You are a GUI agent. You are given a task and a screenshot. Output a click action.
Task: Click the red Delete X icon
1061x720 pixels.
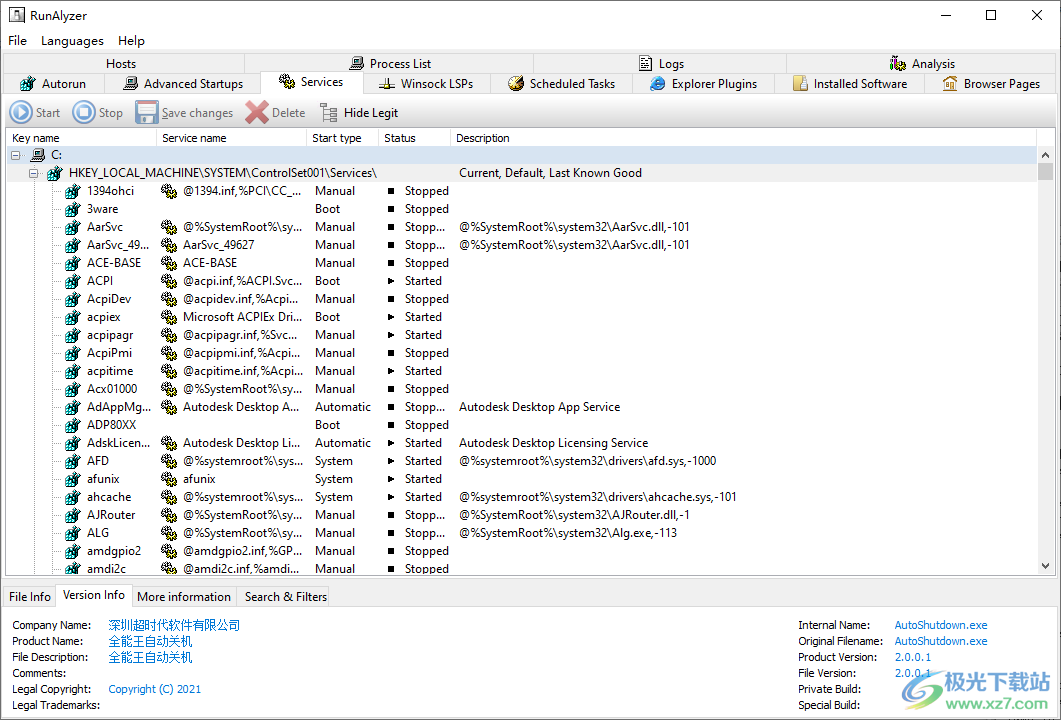tap(257, 113)
